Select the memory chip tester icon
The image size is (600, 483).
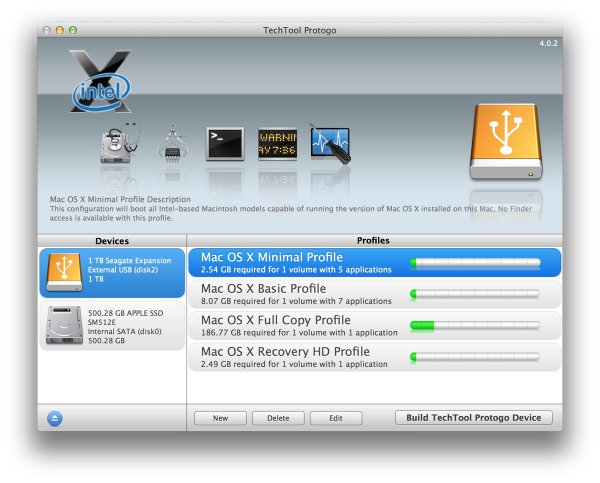tap(172, 145)
